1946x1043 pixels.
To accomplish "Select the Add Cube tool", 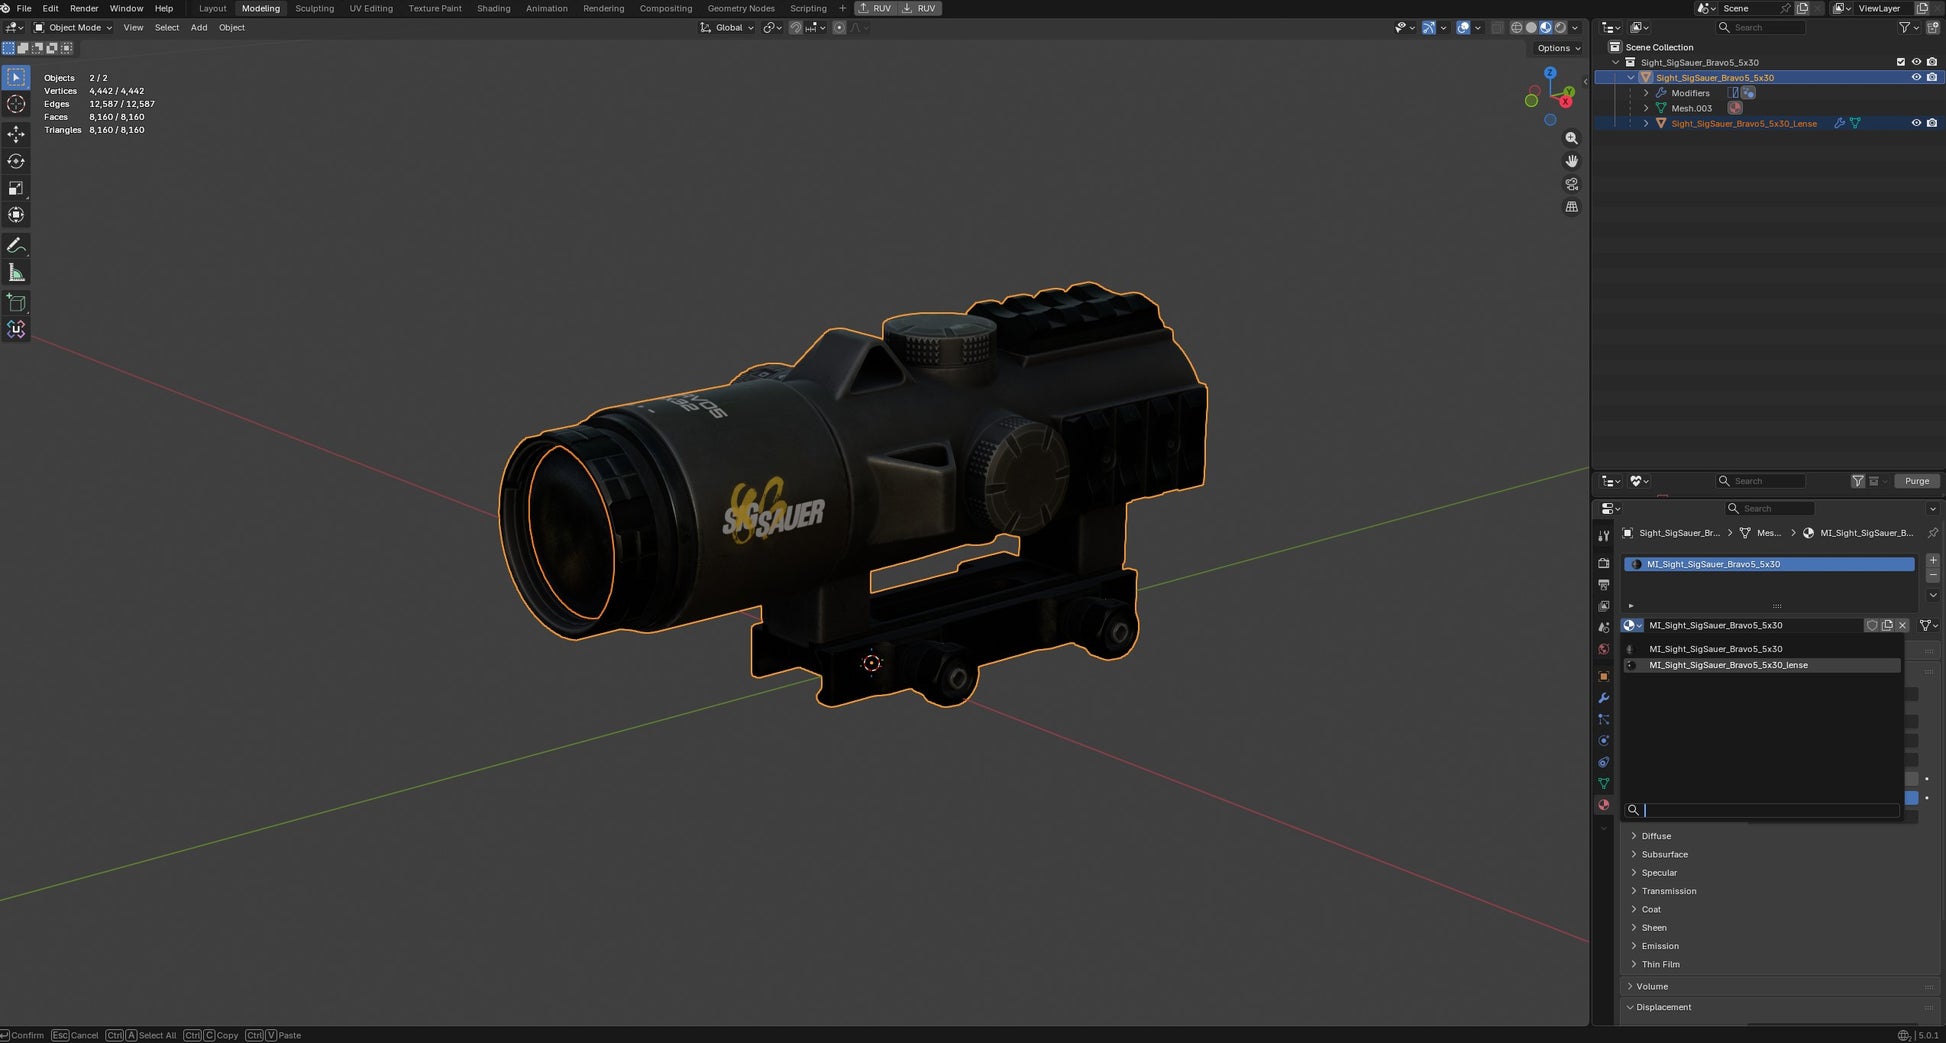I will click(16, 302).
